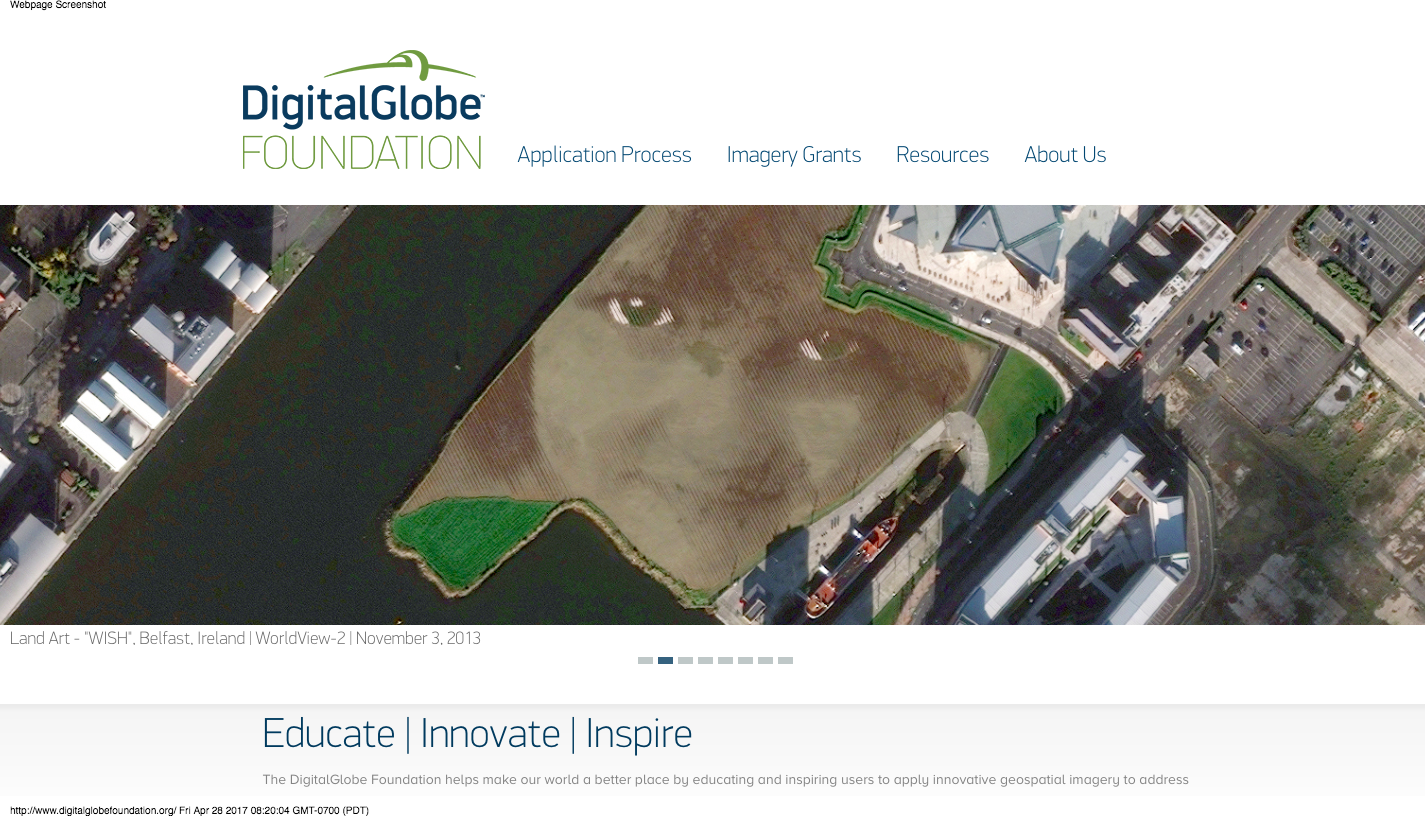
Task: Click the 'Land Art - WISH, Belfast' caption
Action: pyautogui.click(x=245, y=638)
